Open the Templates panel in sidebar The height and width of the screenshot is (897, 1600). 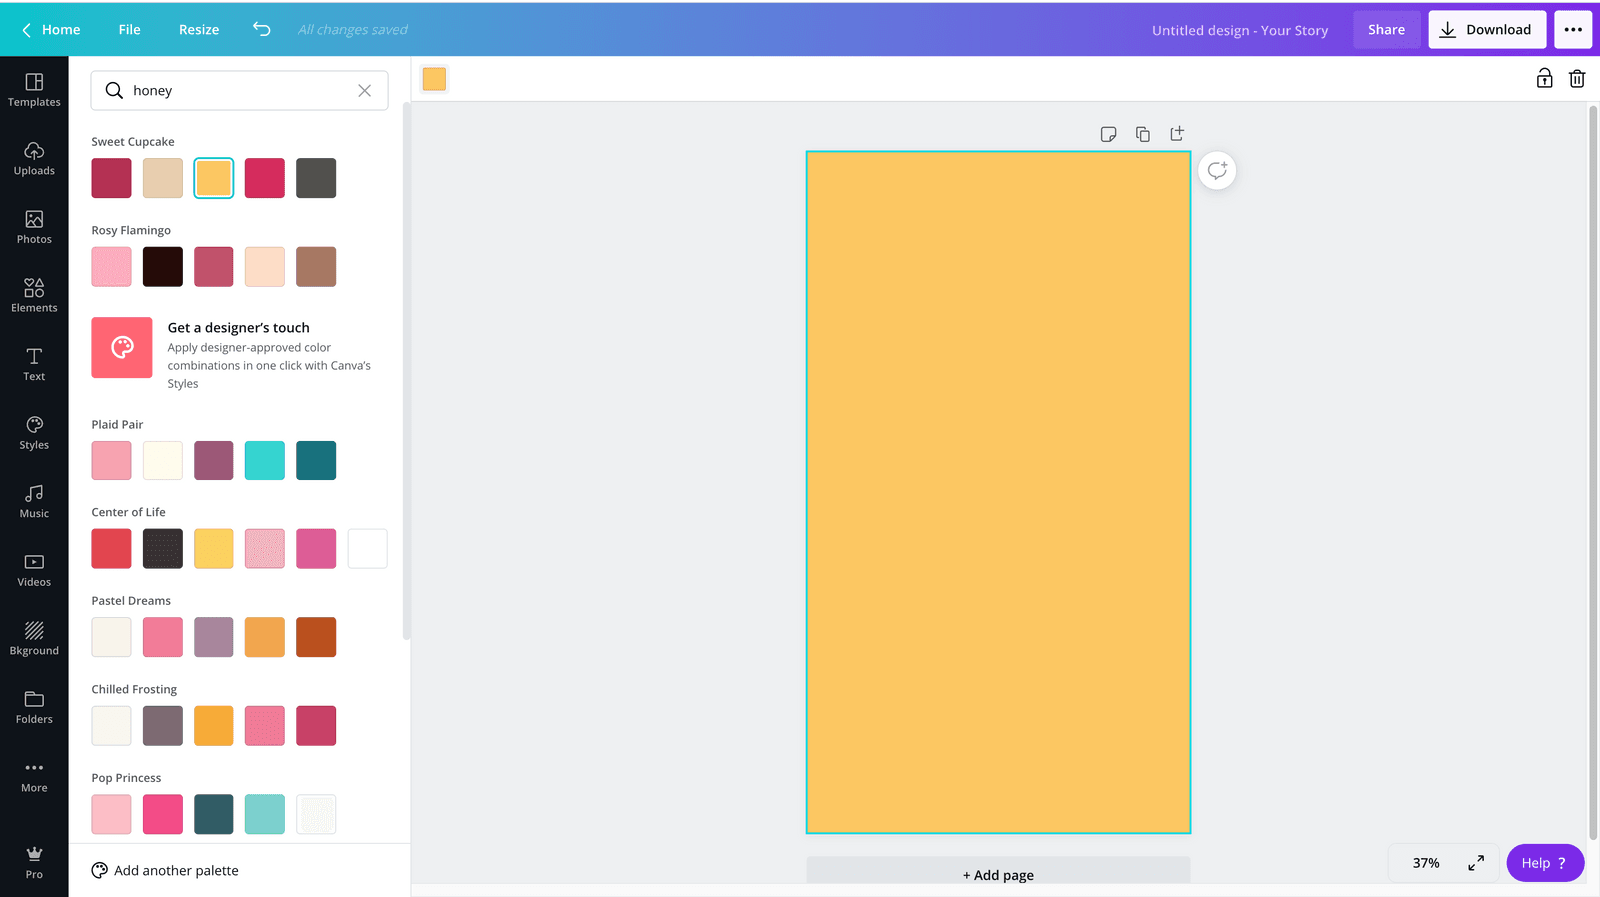34,90
